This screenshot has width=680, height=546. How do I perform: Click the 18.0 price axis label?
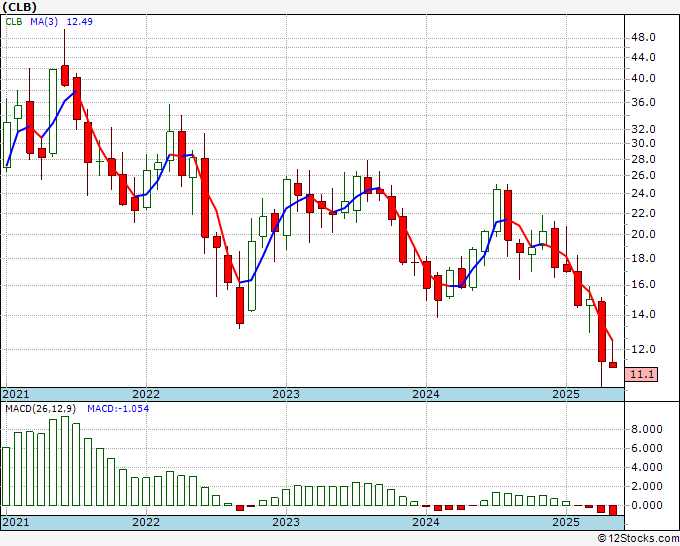643,258
